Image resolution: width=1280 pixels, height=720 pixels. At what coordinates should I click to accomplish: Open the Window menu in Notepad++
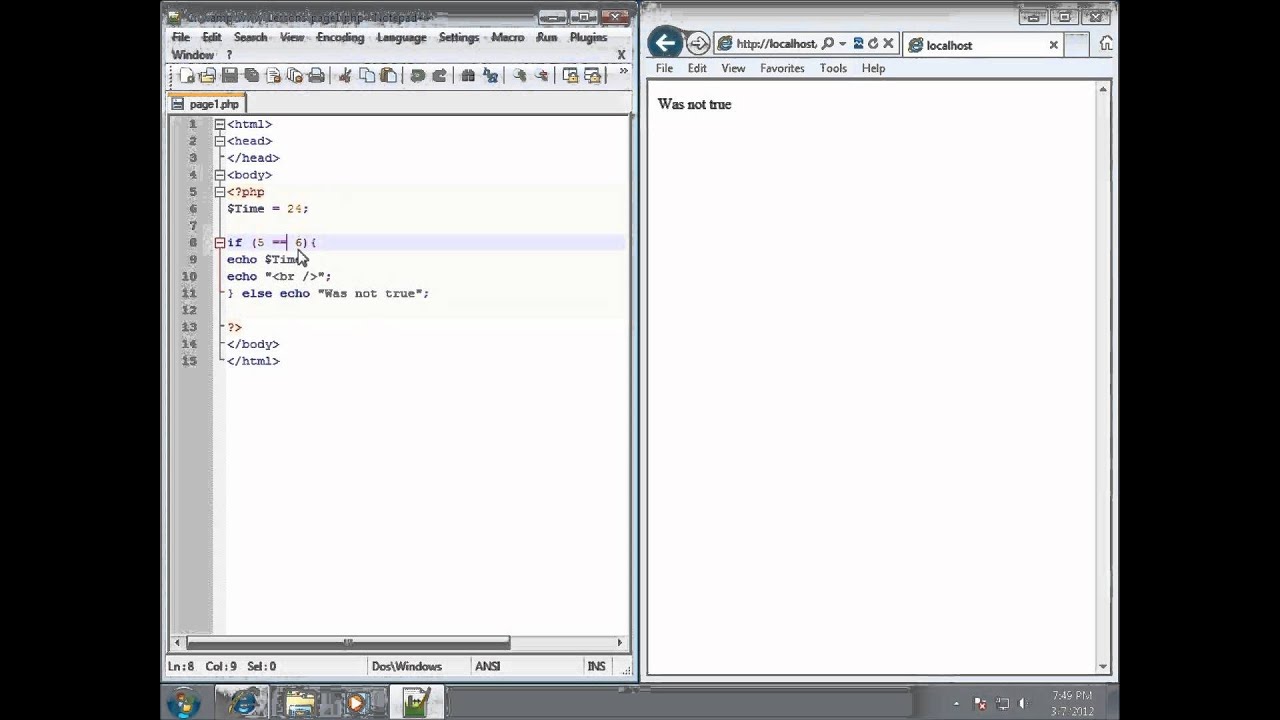(x=192, y=55)
